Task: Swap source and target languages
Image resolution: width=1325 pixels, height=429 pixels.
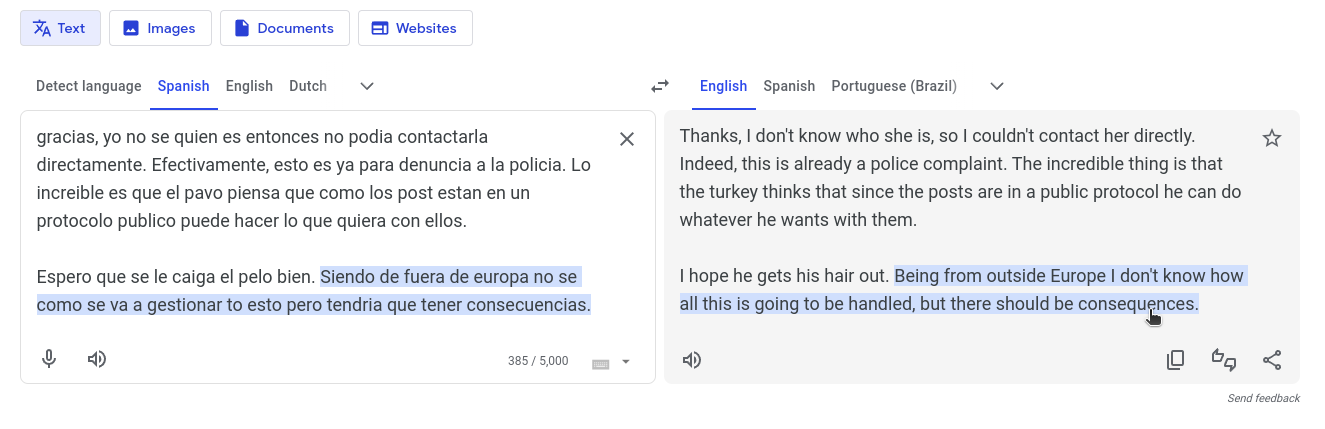Action: tap(660, 86)
